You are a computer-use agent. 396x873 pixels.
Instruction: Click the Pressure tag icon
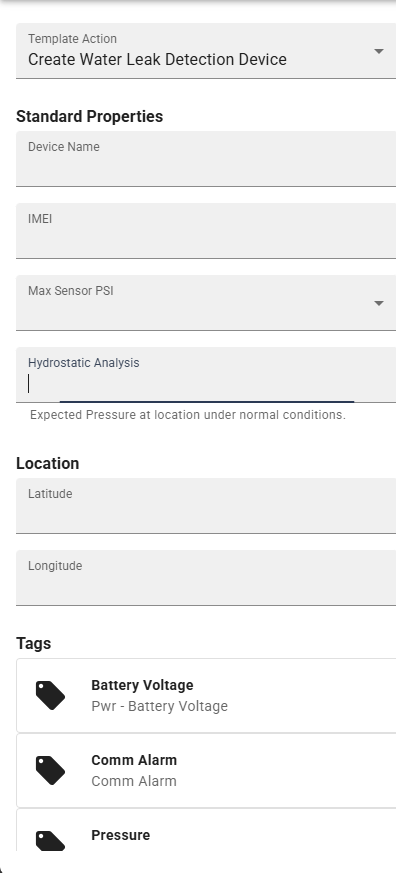point(51,841)
